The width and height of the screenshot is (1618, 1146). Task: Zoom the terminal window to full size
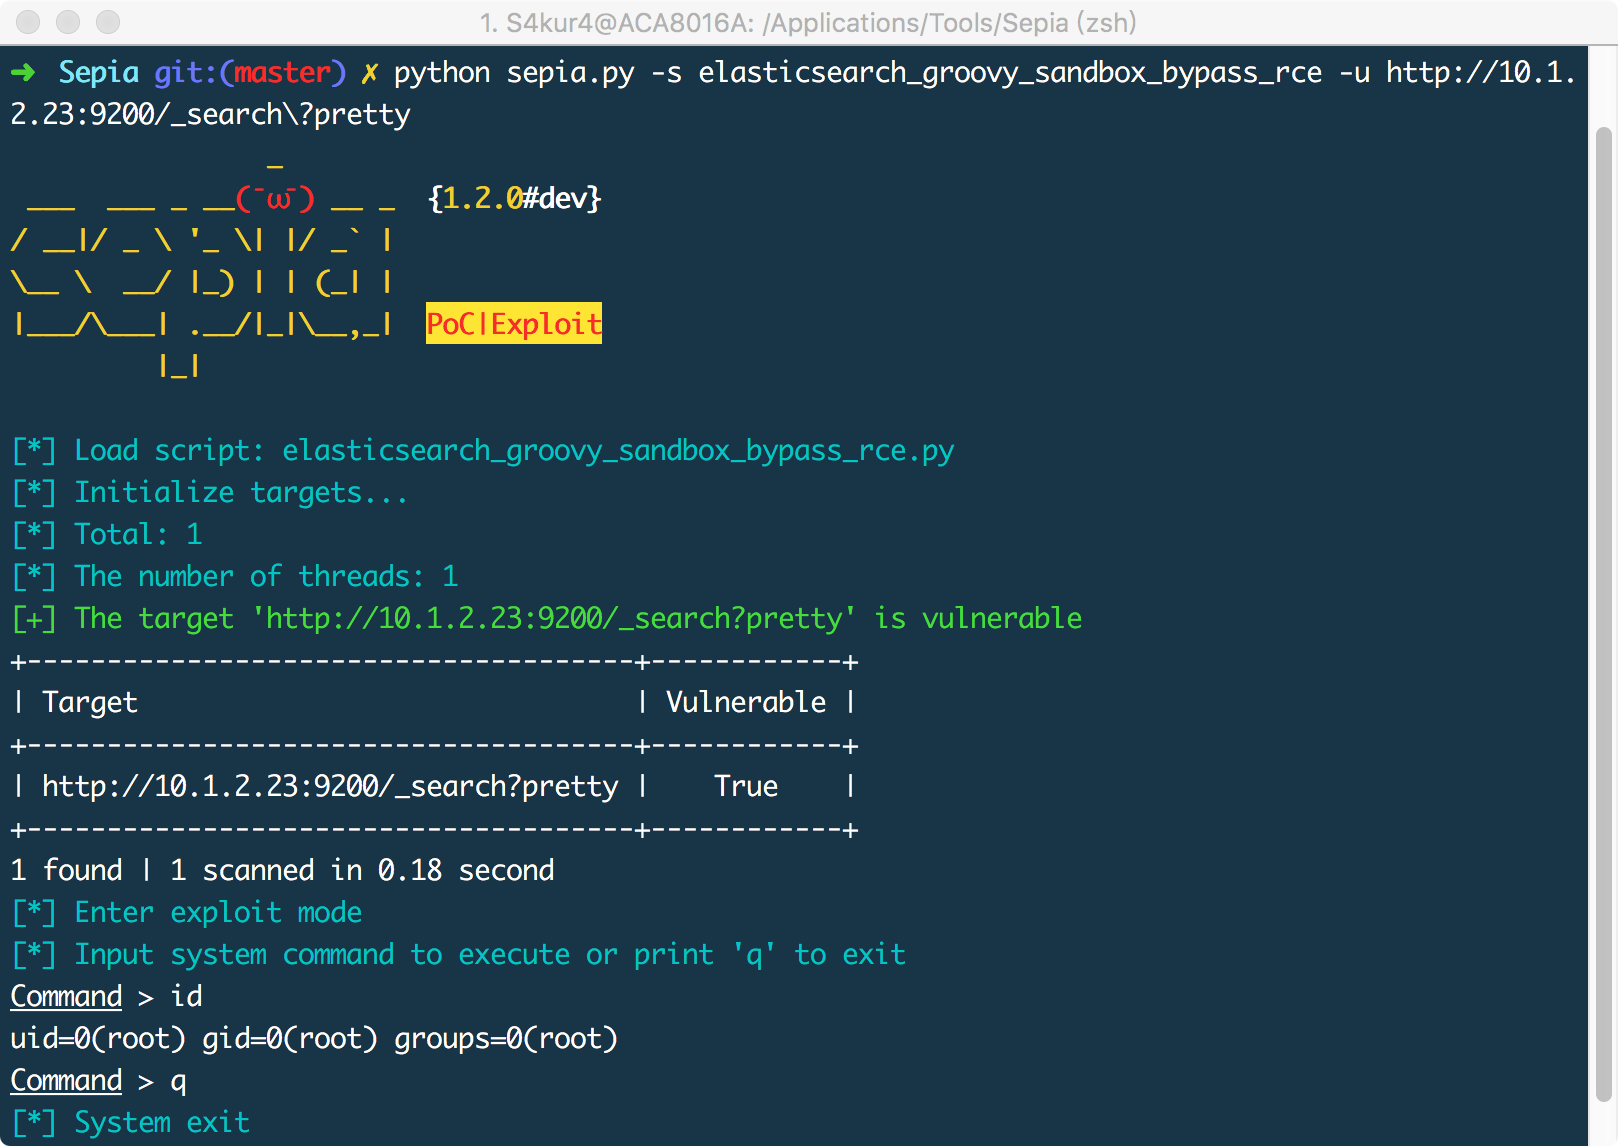click(108, 22)
